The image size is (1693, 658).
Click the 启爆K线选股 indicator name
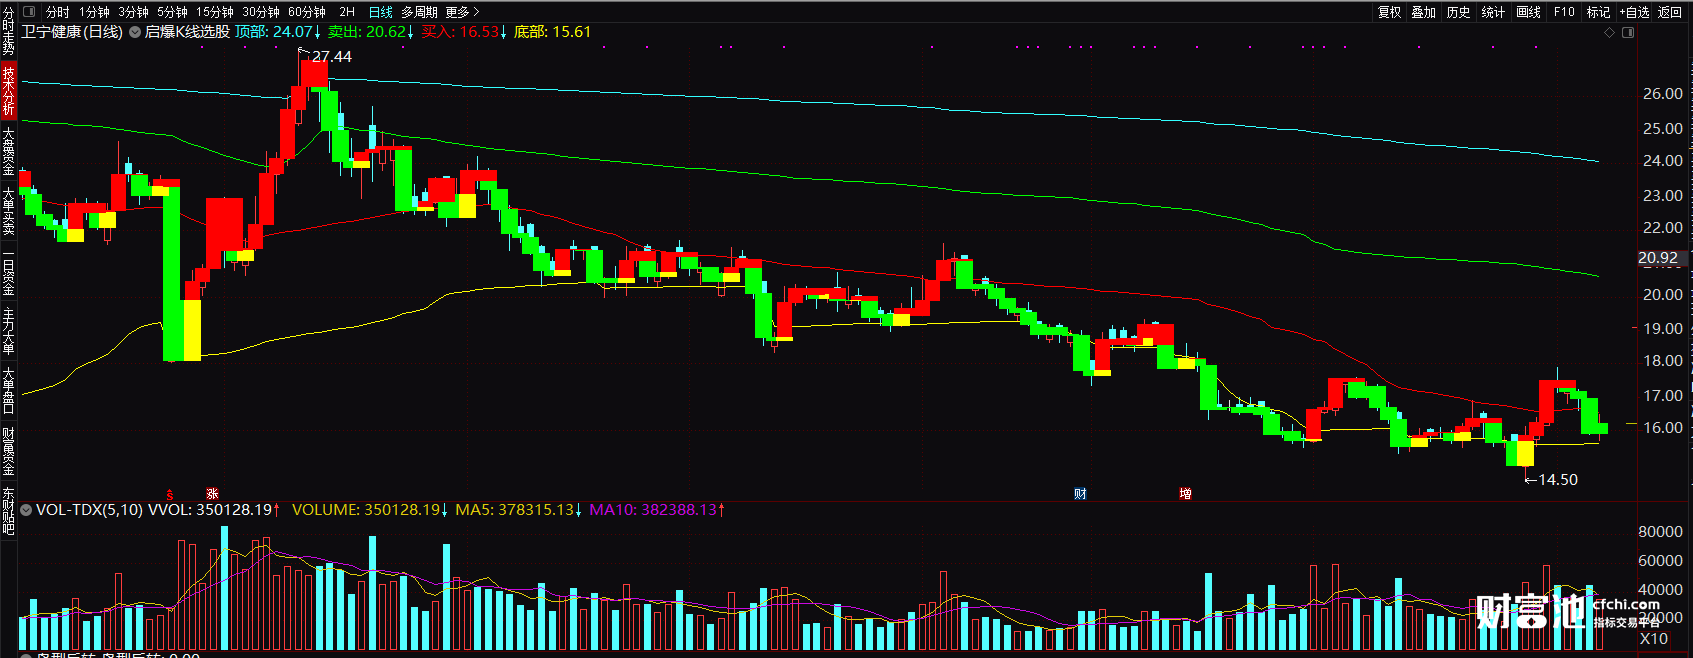(187, 32)
